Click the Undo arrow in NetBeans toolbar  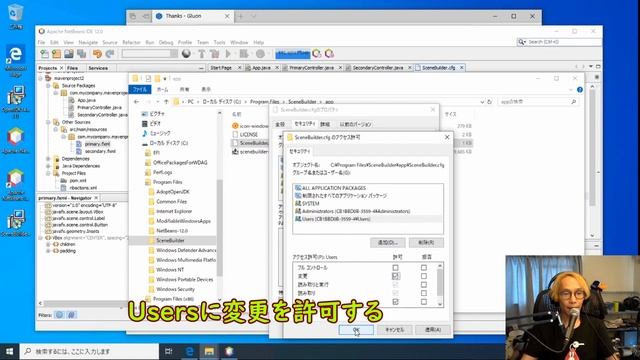(x=97, y=53)
